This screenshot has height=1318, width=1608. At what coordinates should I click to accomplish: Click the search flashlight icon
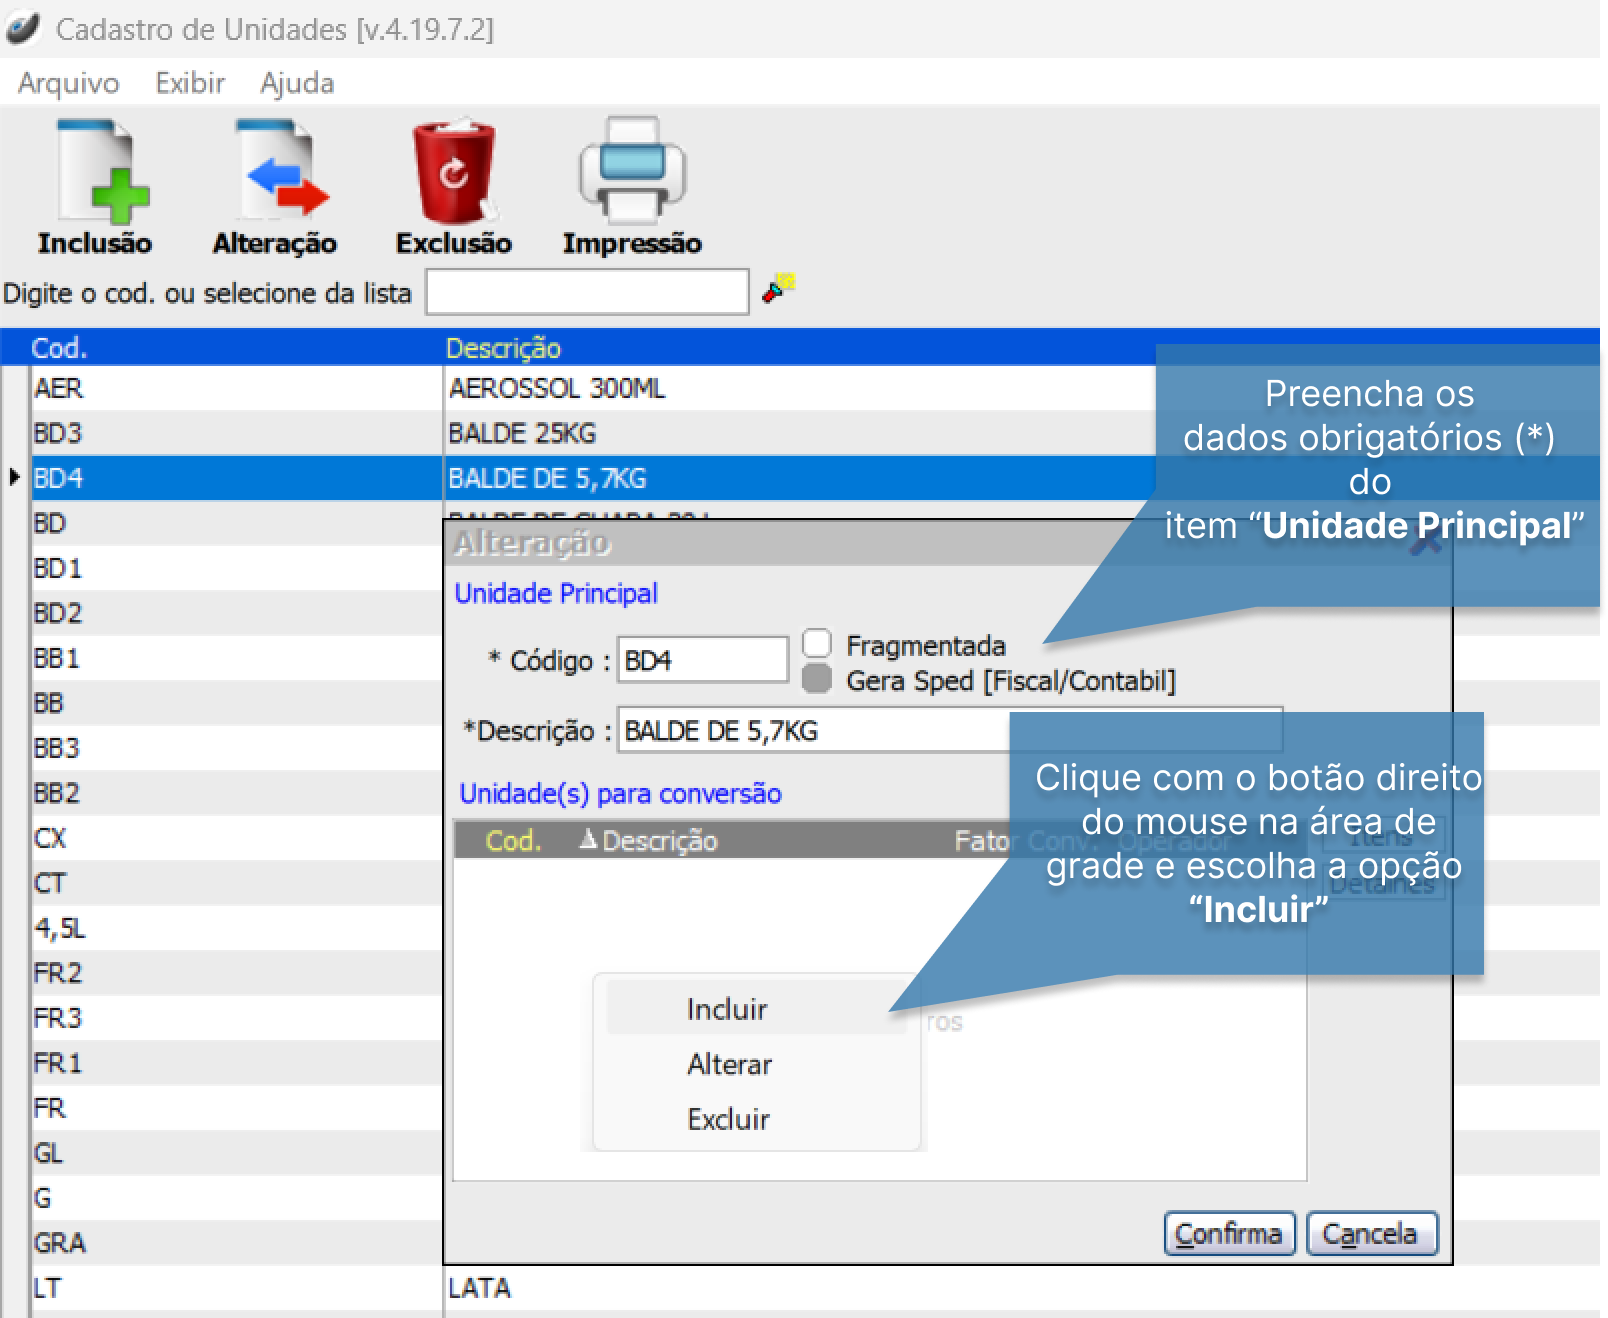pos(778,288)
